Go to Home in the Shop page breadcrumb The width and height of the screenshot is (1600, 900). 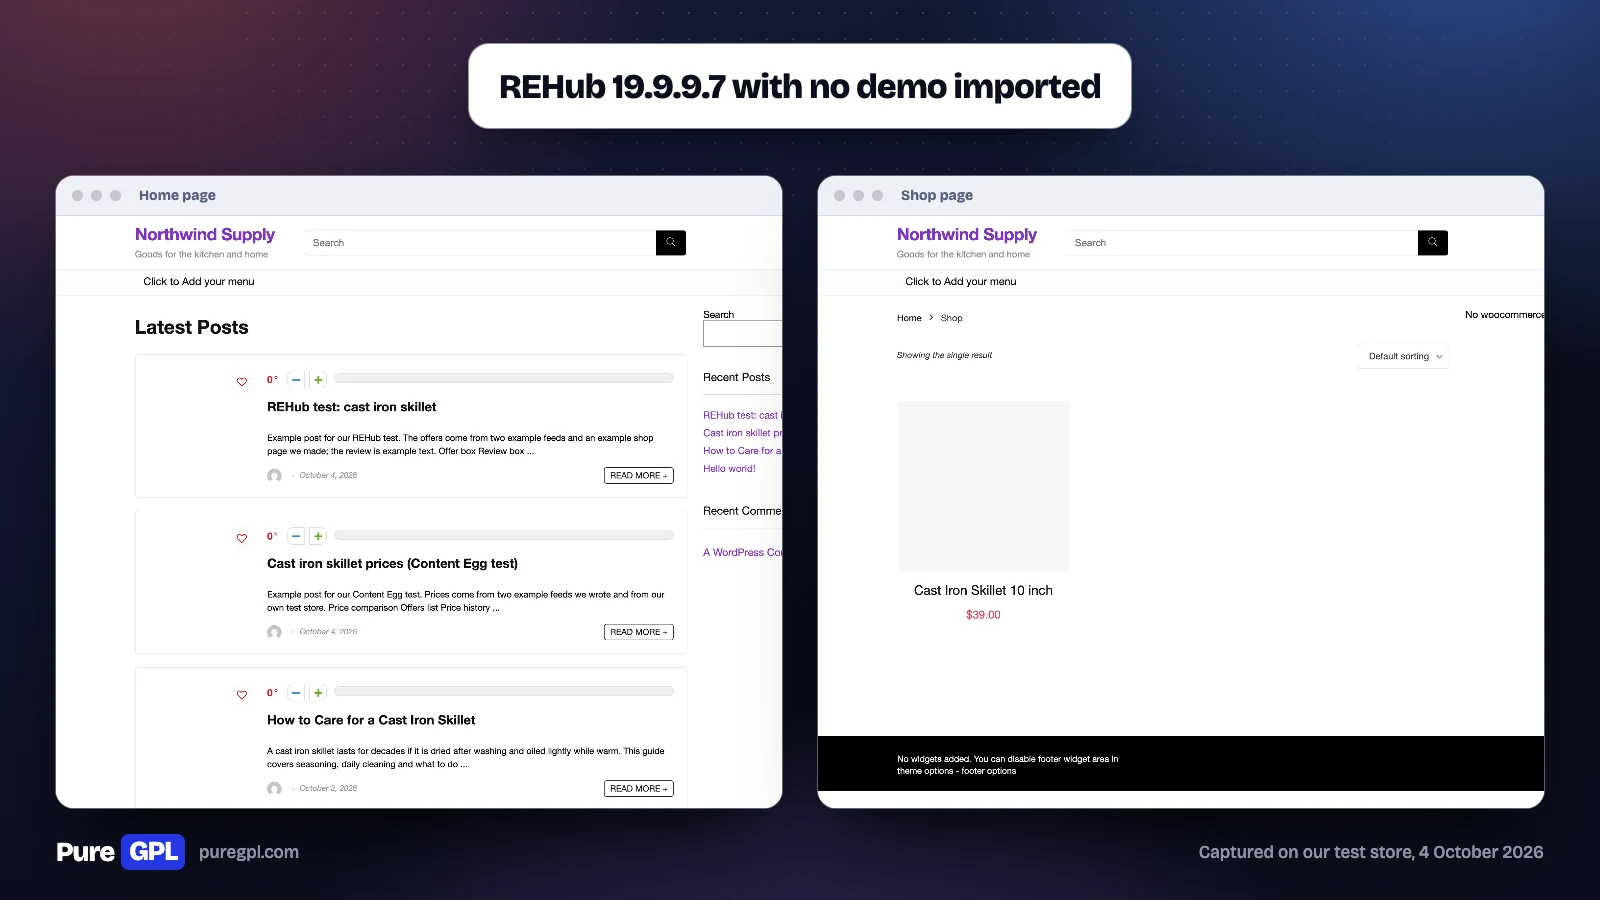pyautogui.click(x=909, y=318)
